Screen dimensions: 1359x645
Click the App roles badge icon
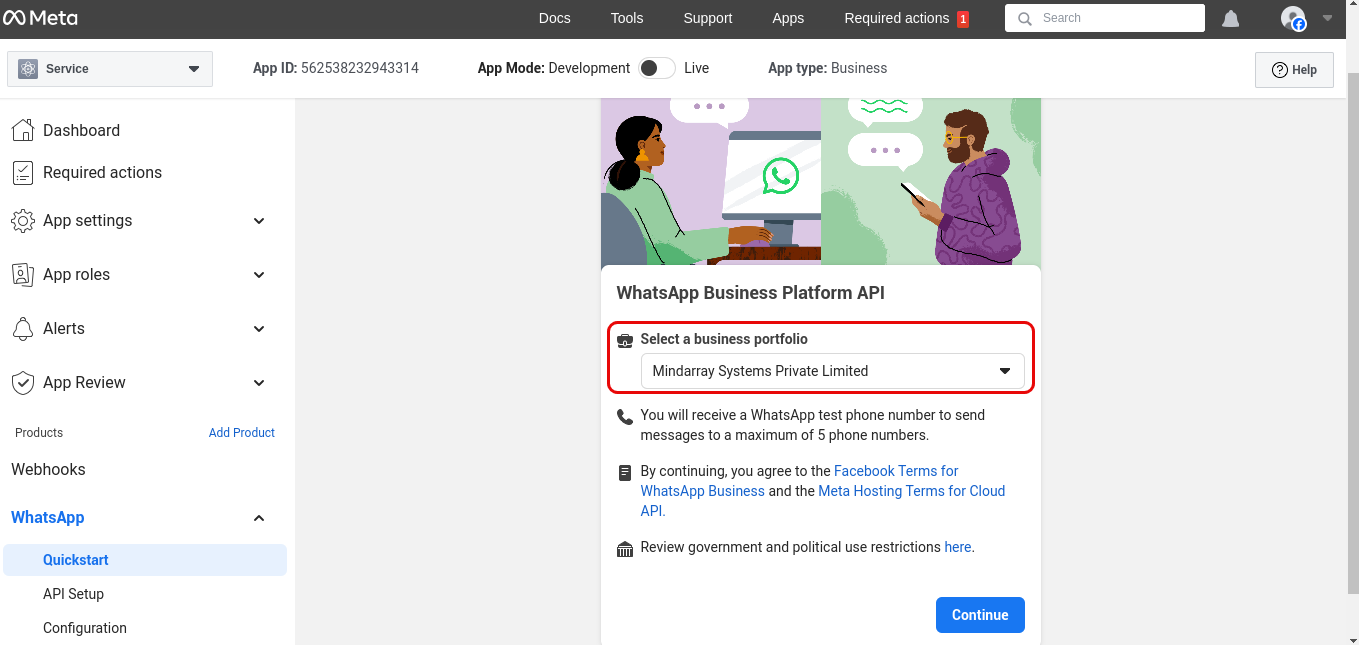tap(22, 274)
